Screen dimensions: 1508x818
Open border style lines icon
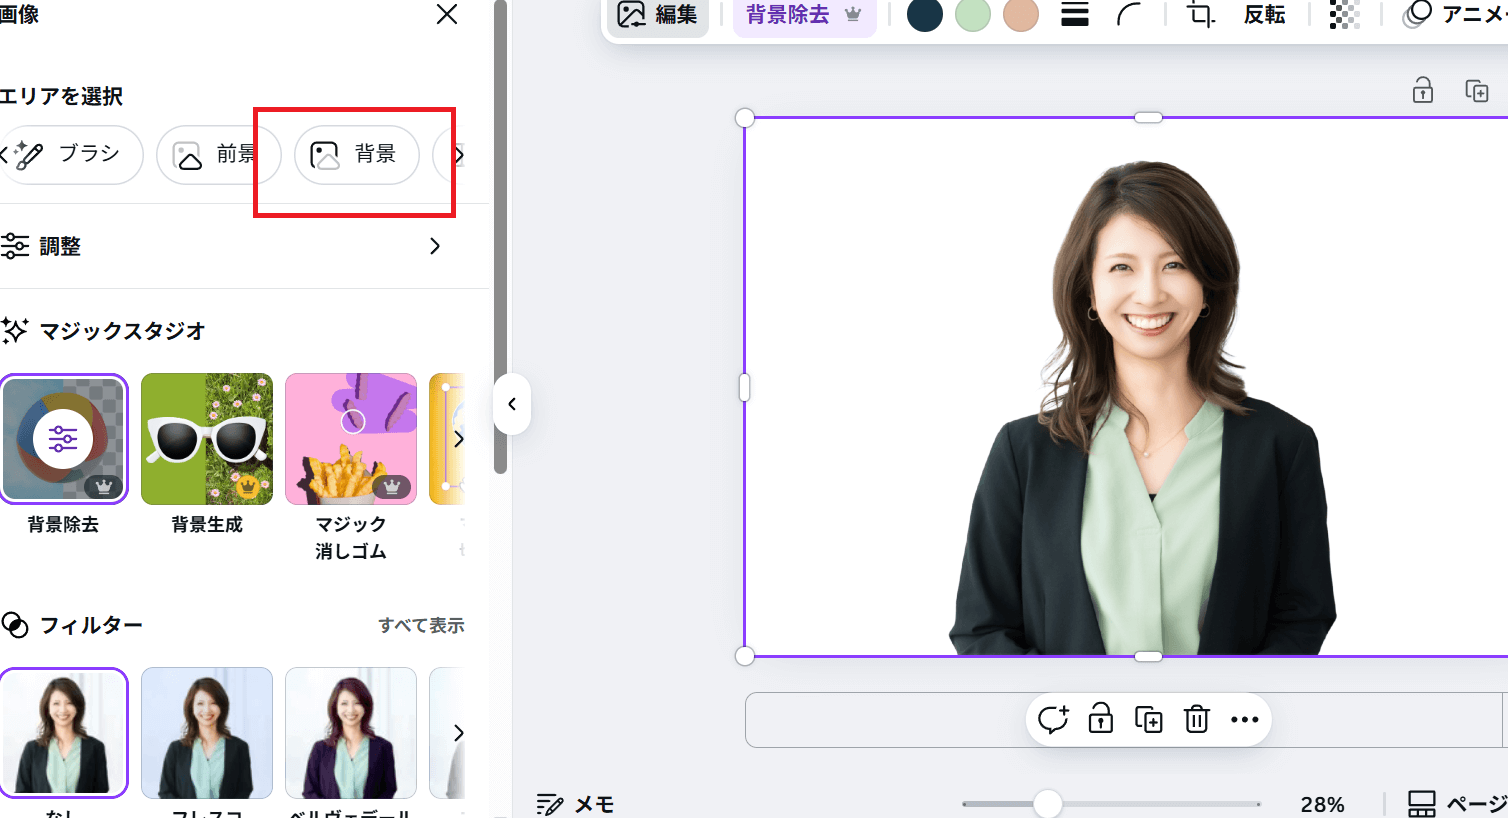coord(1075,15)
